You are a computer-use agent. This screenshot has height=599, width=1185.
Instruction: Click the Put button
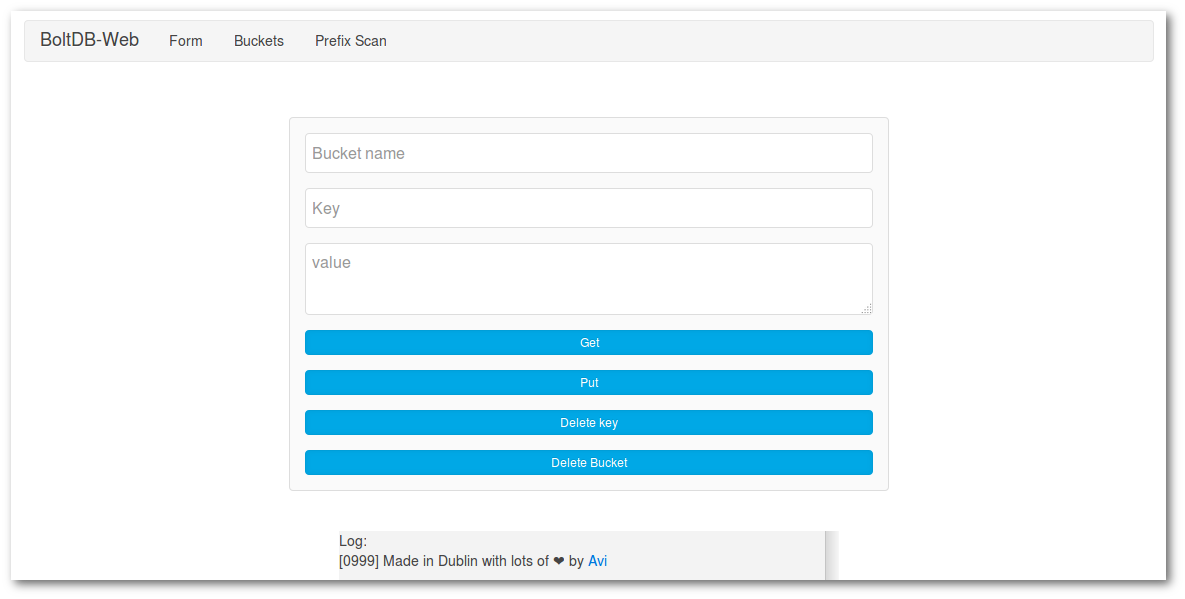coord(589,382)
